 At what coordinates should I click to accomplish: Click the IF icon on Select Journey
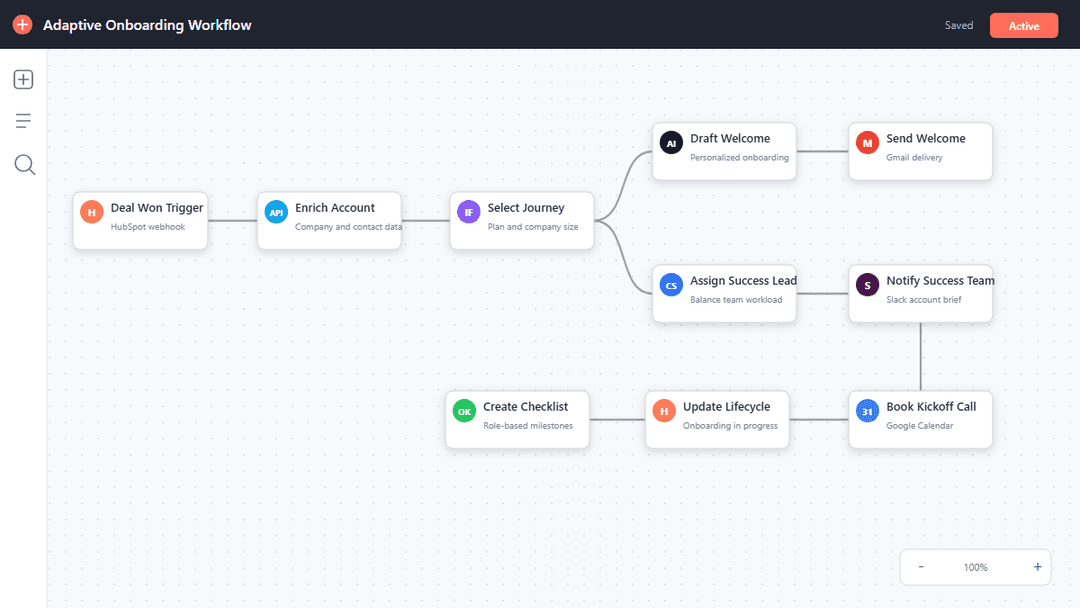tap(468, 212)
